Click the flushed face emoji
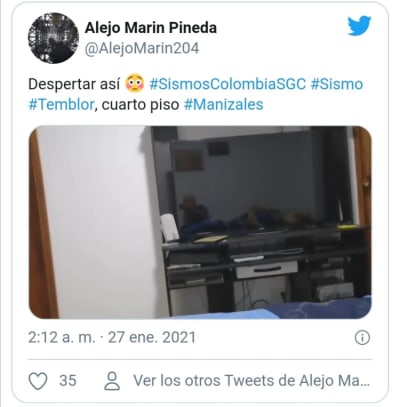Image resolution: width=400 pixels, height=407 pixels. [135, 84]
